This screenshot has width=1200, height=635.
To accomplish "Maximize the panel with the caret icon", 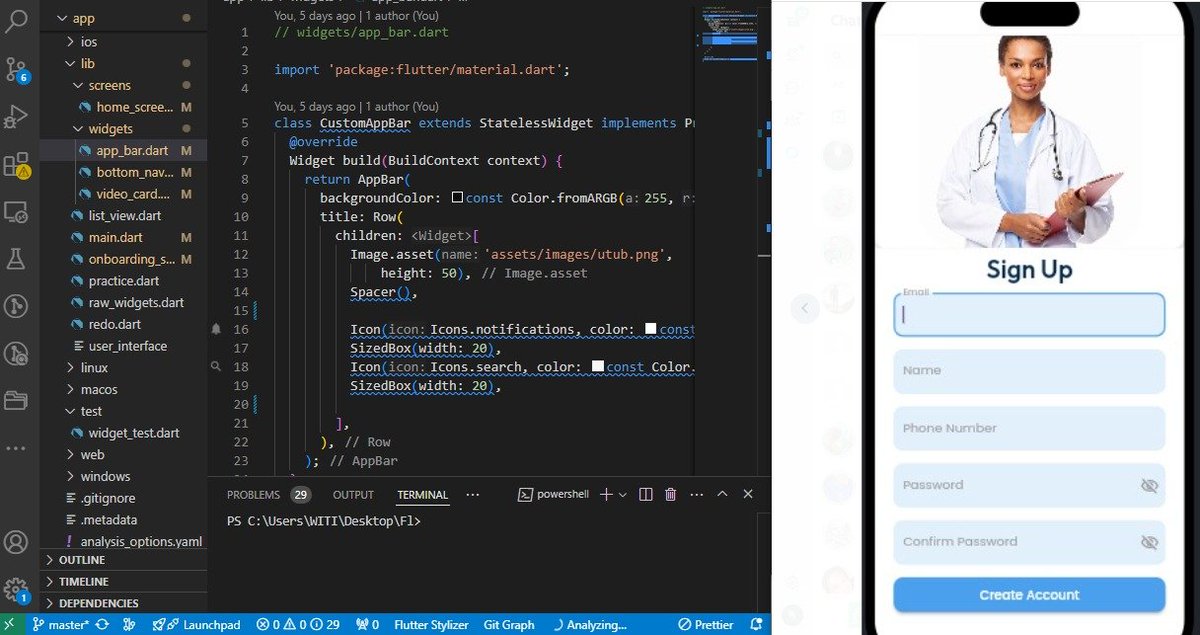I will click(722, 494).
